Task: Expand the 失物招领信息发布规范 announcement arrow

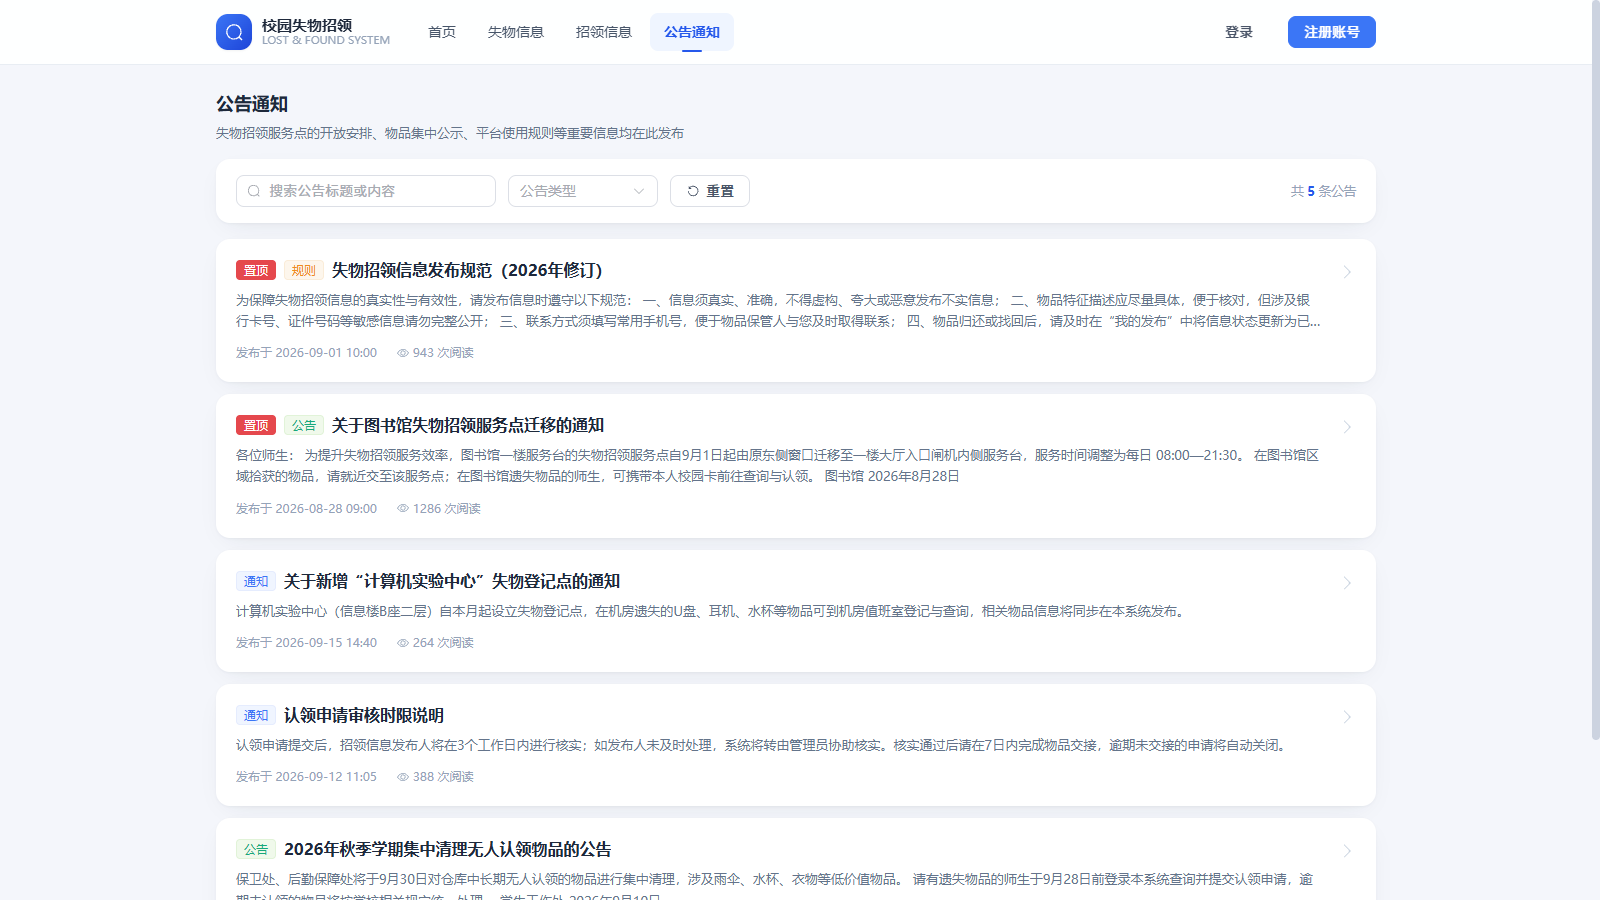Action: pyautogui.click(x=1347, y=272)
